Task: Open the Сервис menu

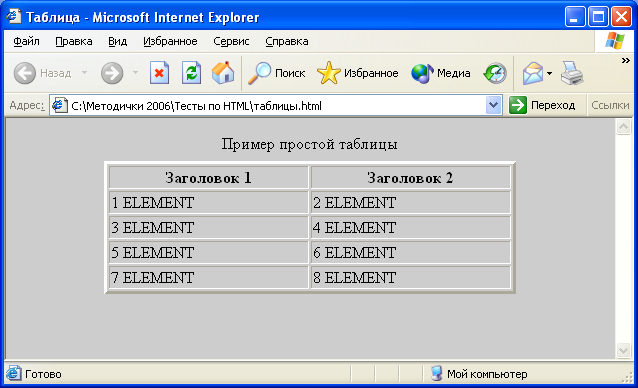Action: [x=231, y=41]
